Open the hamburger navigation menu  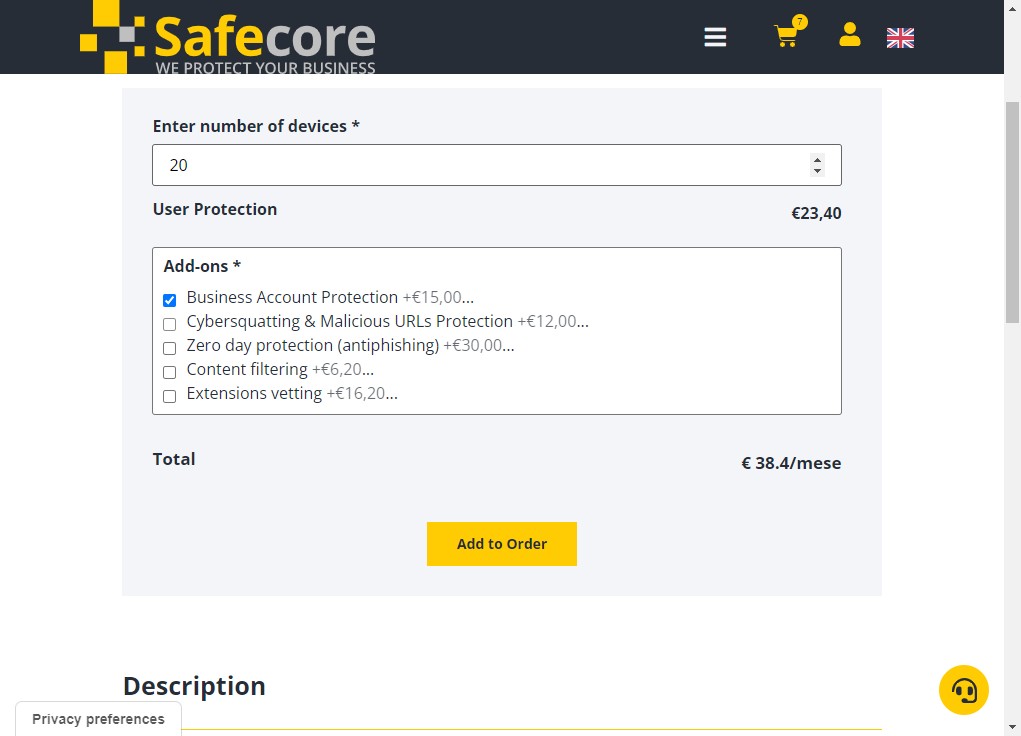[715, 37]
